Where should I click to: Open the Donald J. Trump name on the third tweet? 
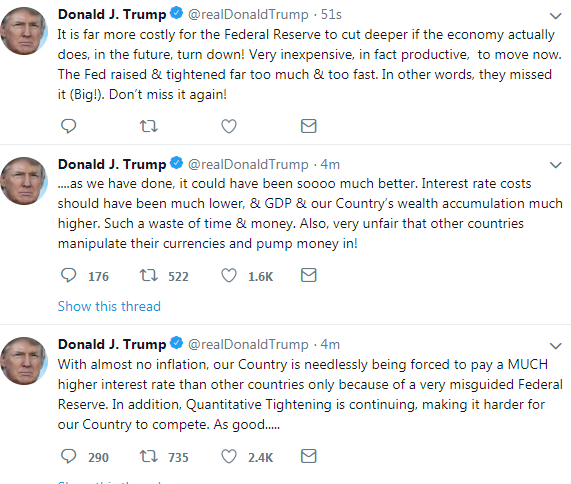click(112, 345)
